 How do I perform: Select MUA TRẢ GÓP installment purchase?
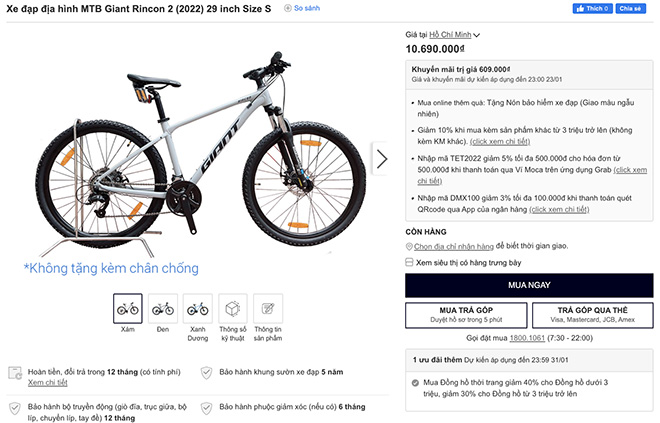click(x=465, y=315)
